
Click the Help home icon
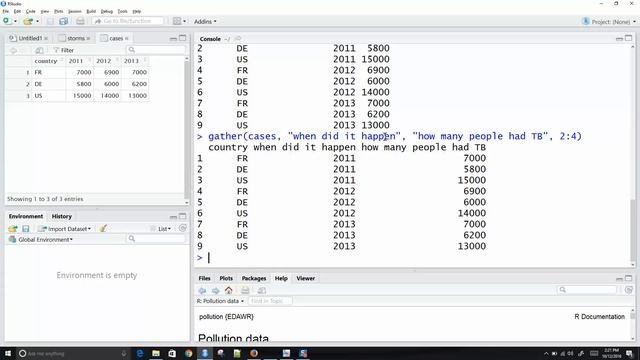pyautogui.click(x=229, y=290)
